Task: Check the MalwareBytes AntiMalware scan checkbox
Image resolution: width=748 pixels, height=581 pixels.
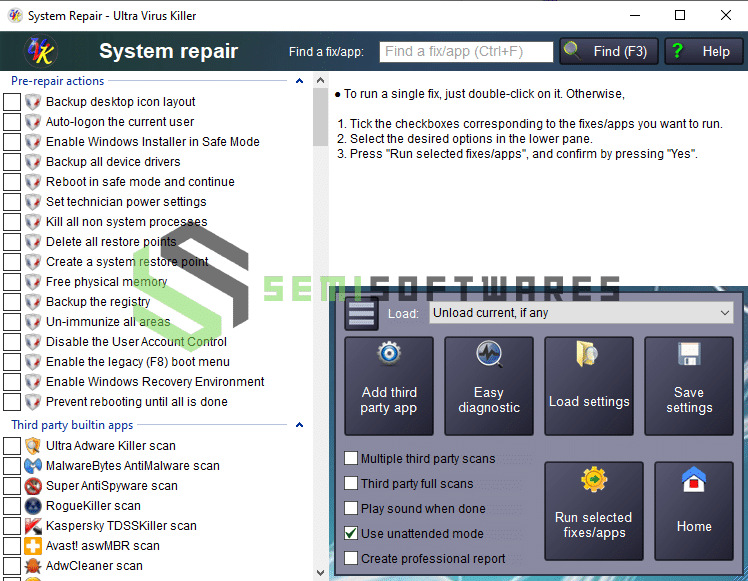Action: (x=12, y=466)
